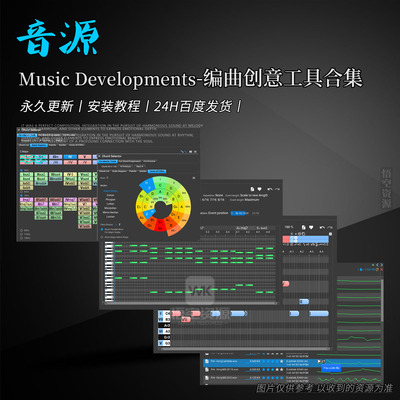Close the Chord Selector dialog
This screenshot has height=400, width=400.
99,156
